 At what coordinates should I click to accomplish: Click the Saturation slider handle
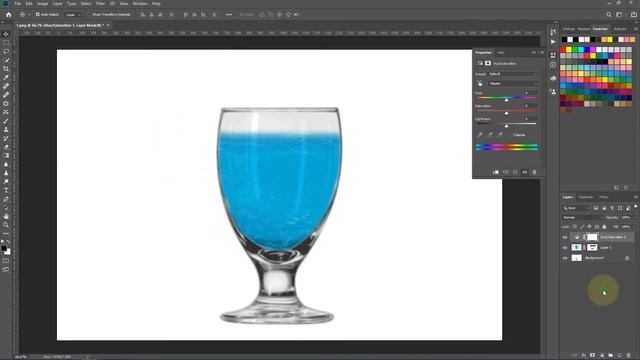click(x=507, y=113)
